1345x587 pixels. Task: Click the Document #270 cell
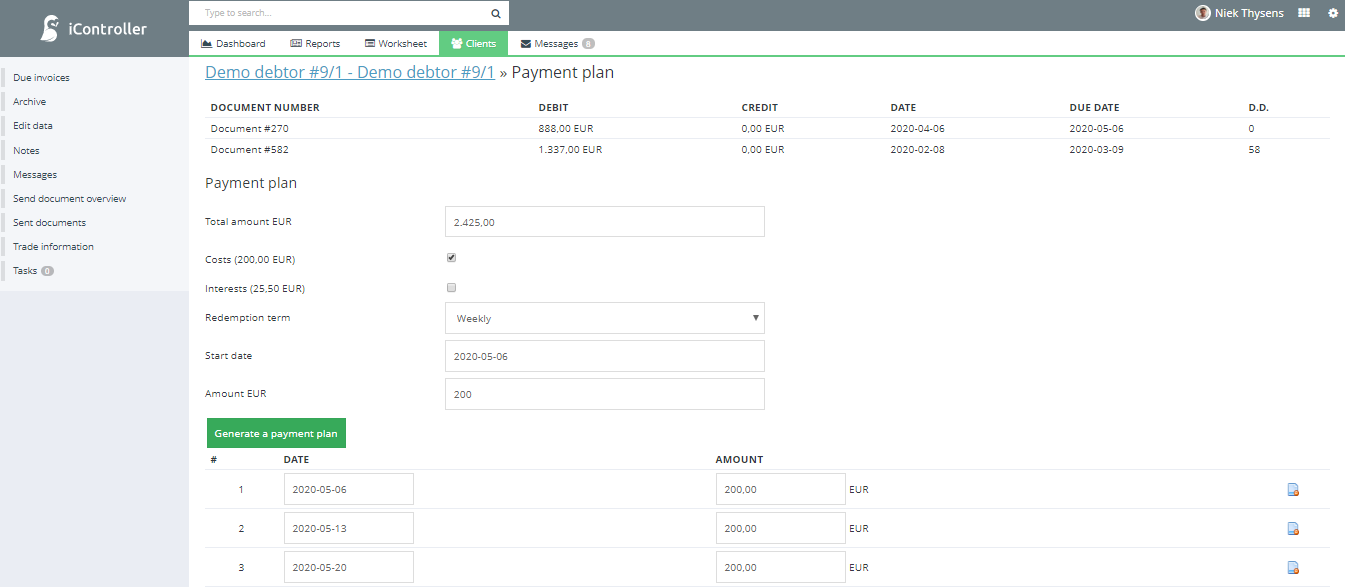tap(250, 129)
